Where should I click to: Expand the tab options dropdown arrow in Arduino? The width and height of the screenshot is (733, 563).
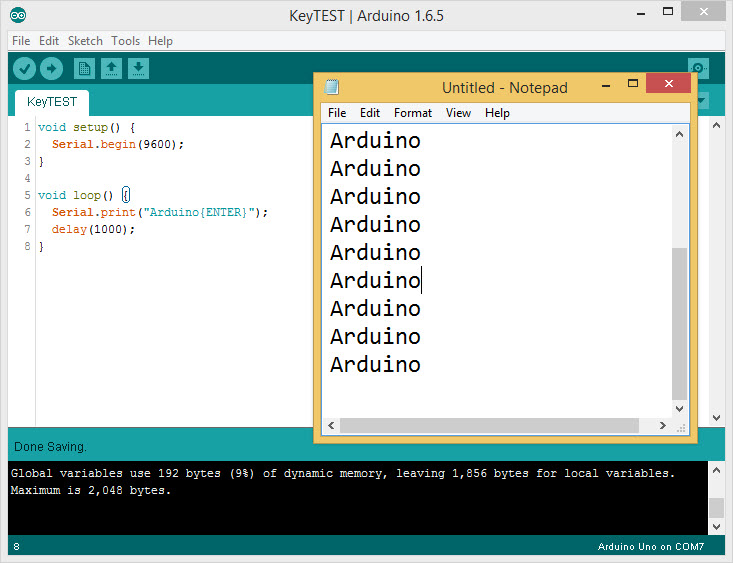tap(702, 101)
